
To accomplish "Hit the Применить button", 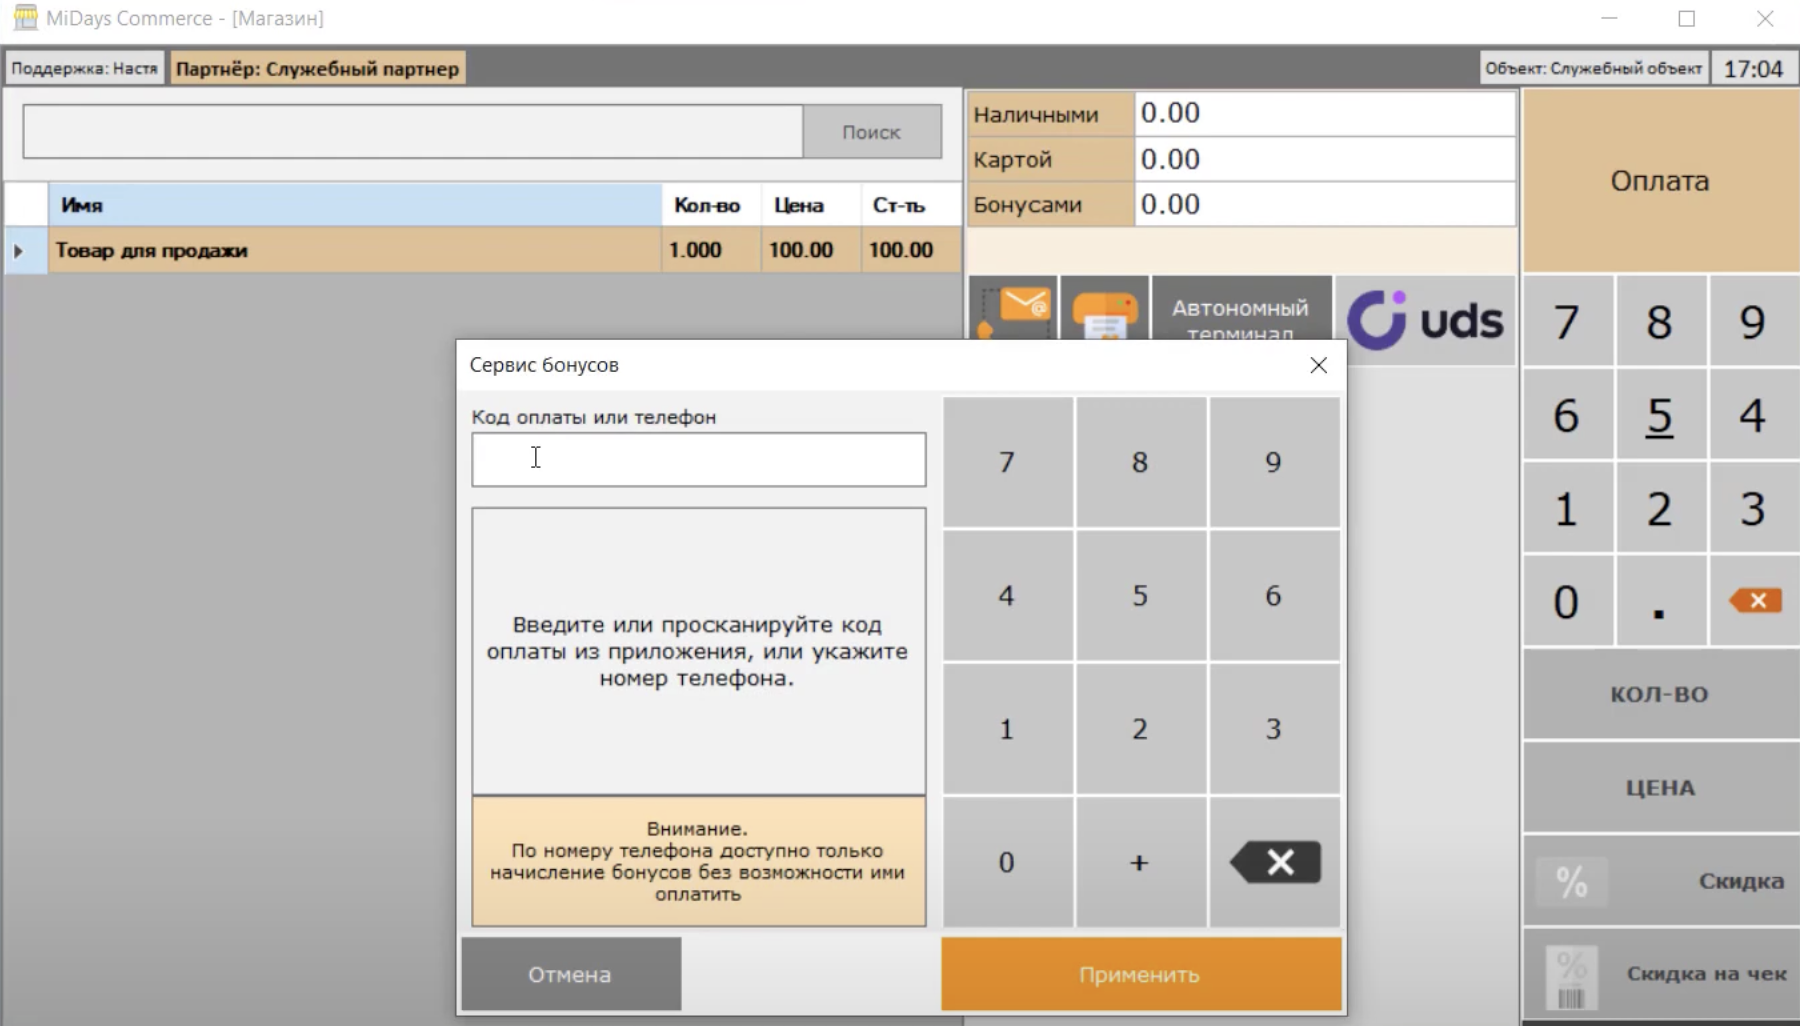I will pos(1141,974).
